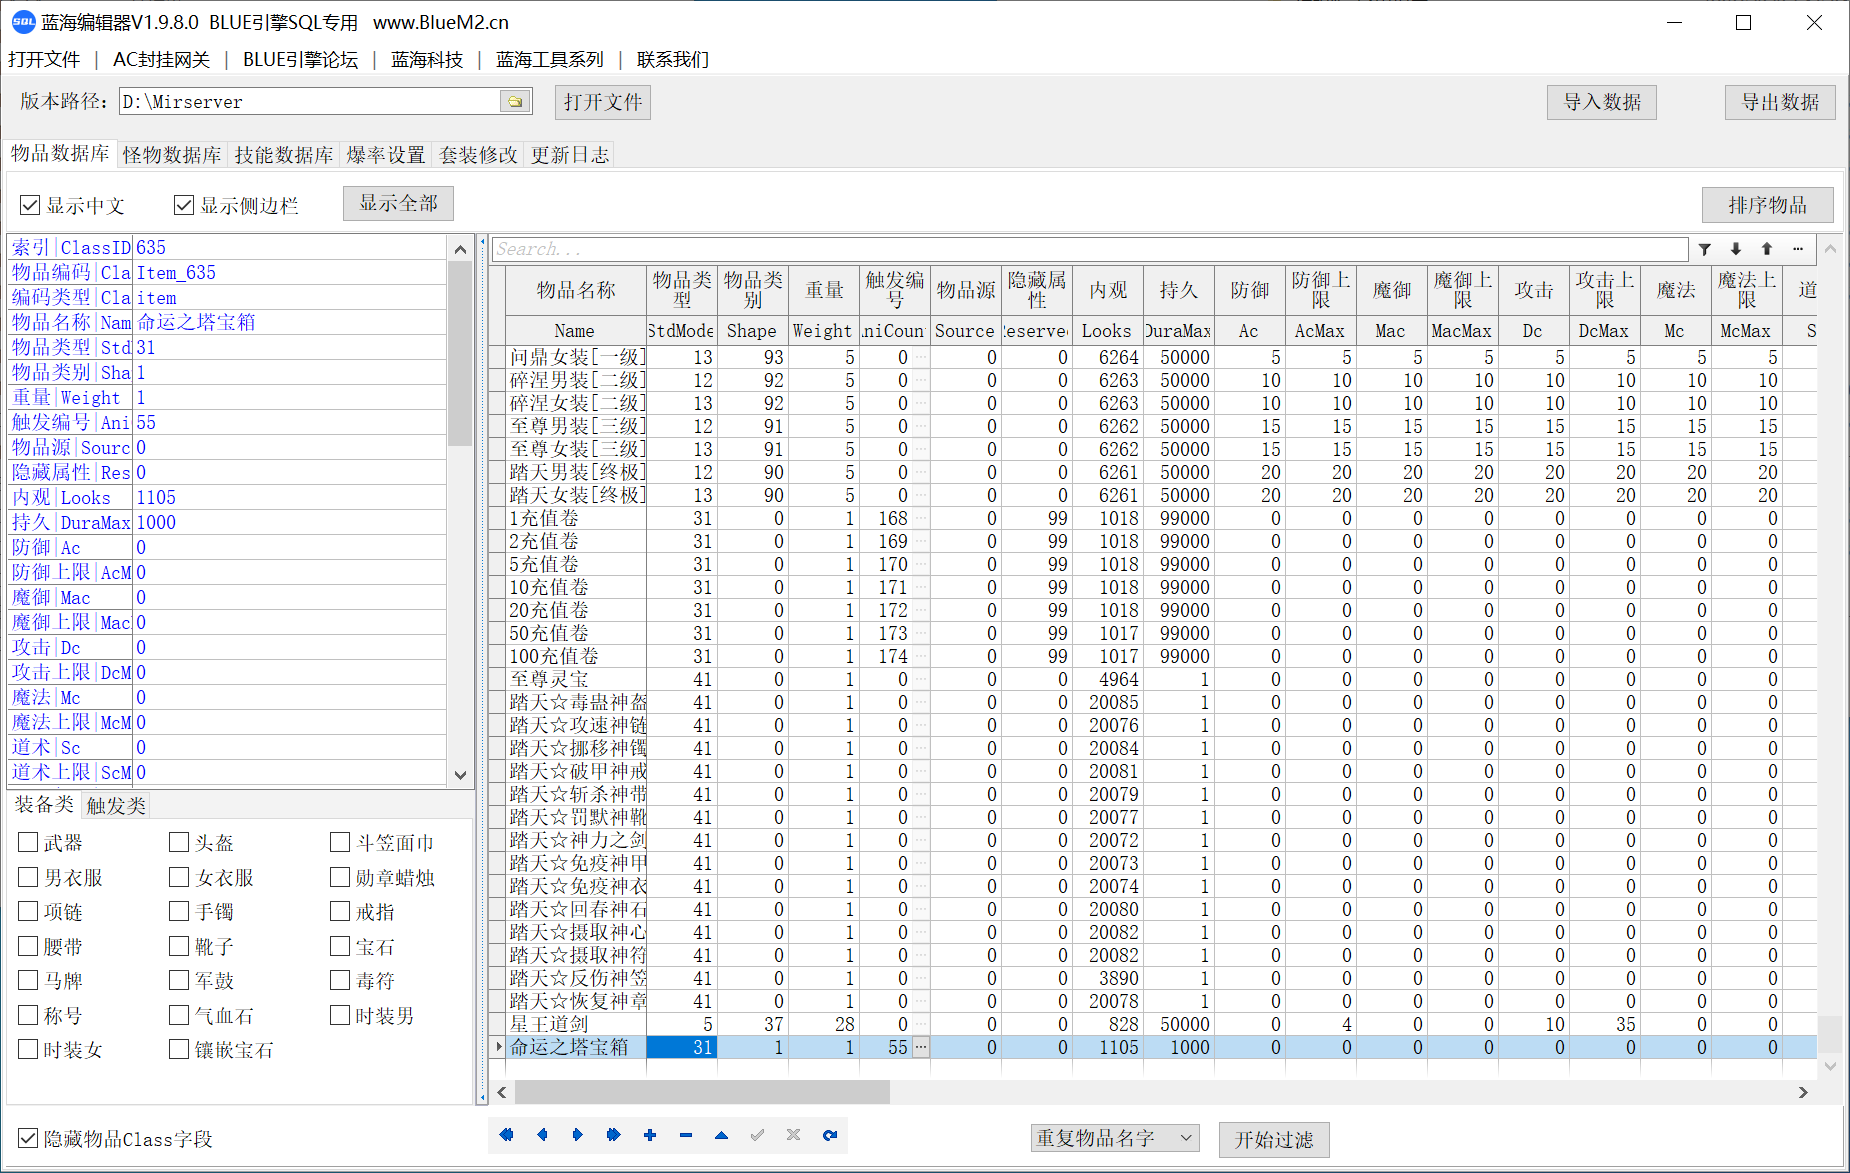This screenshot has width=1850, height=1173.
Task: Click the folder browse icon beside the version path
Action: pos(515,101)
